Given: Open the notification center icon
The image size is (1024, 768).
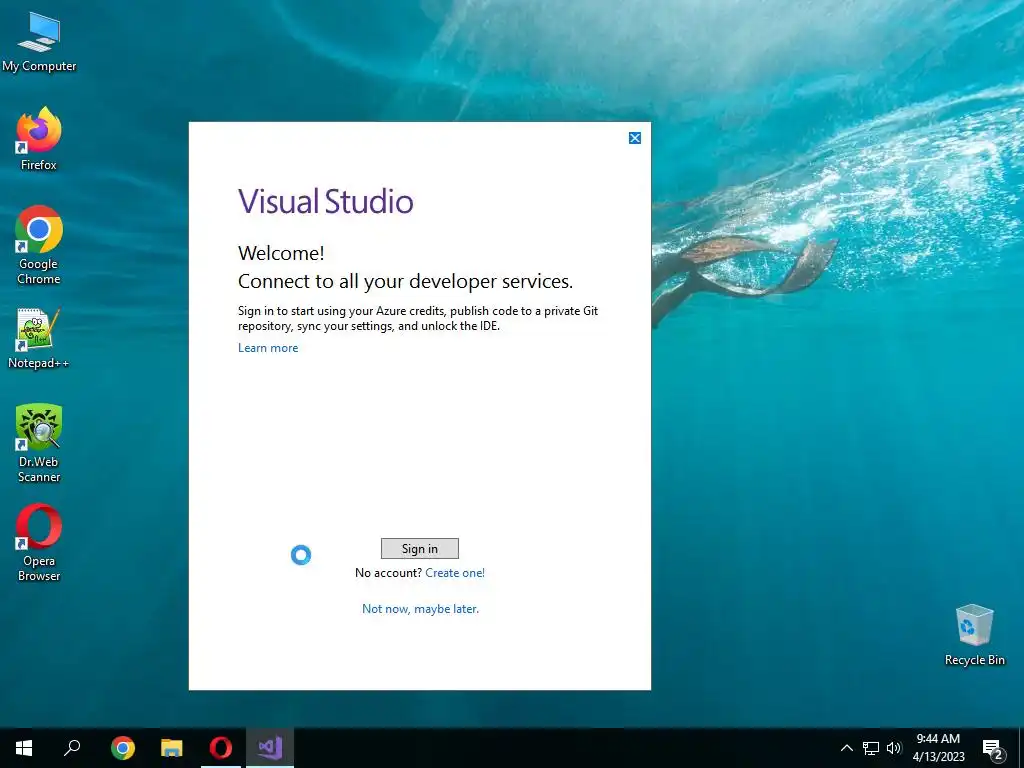Looking at the screenshot, I should click(993, 748).
